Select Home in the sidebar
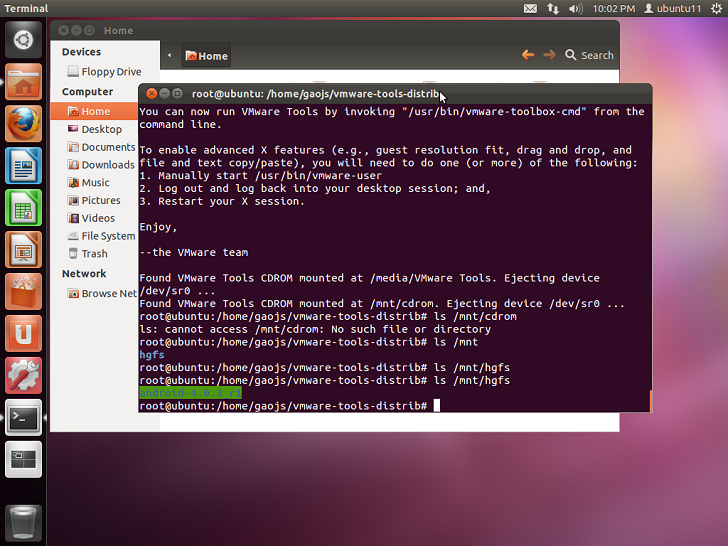The height and width of the screenshot is (546, 728). point(95,111)
